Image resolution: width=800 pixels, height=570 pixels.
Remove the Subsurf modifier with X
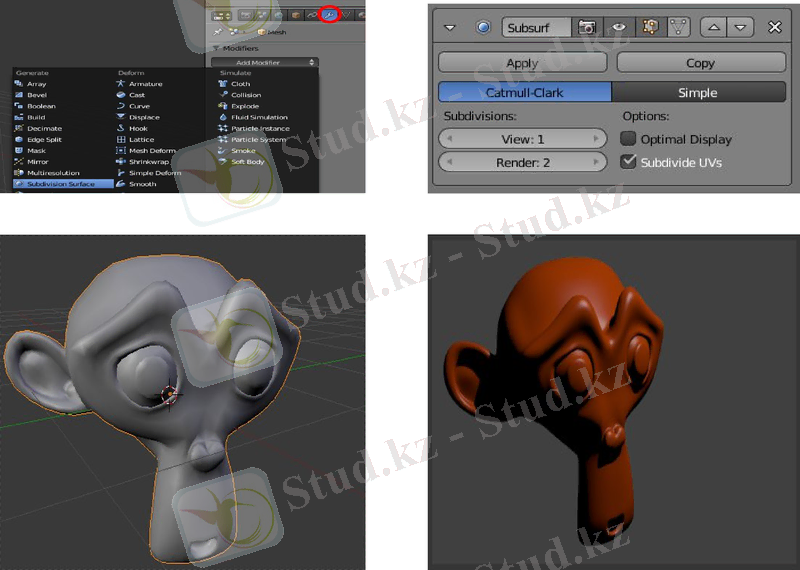[774, 27]
